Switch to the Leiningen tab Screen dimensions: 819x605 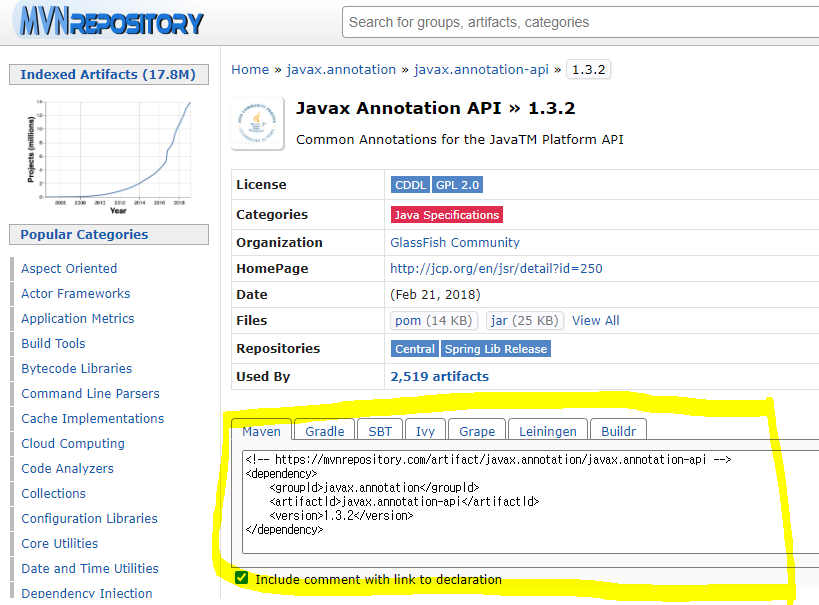[547, 431]
